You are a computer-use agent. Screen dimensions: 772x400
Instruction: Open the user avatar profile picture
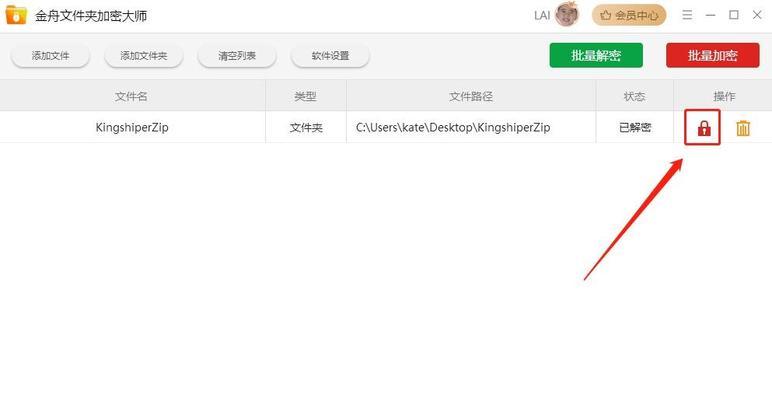[567, 15]
